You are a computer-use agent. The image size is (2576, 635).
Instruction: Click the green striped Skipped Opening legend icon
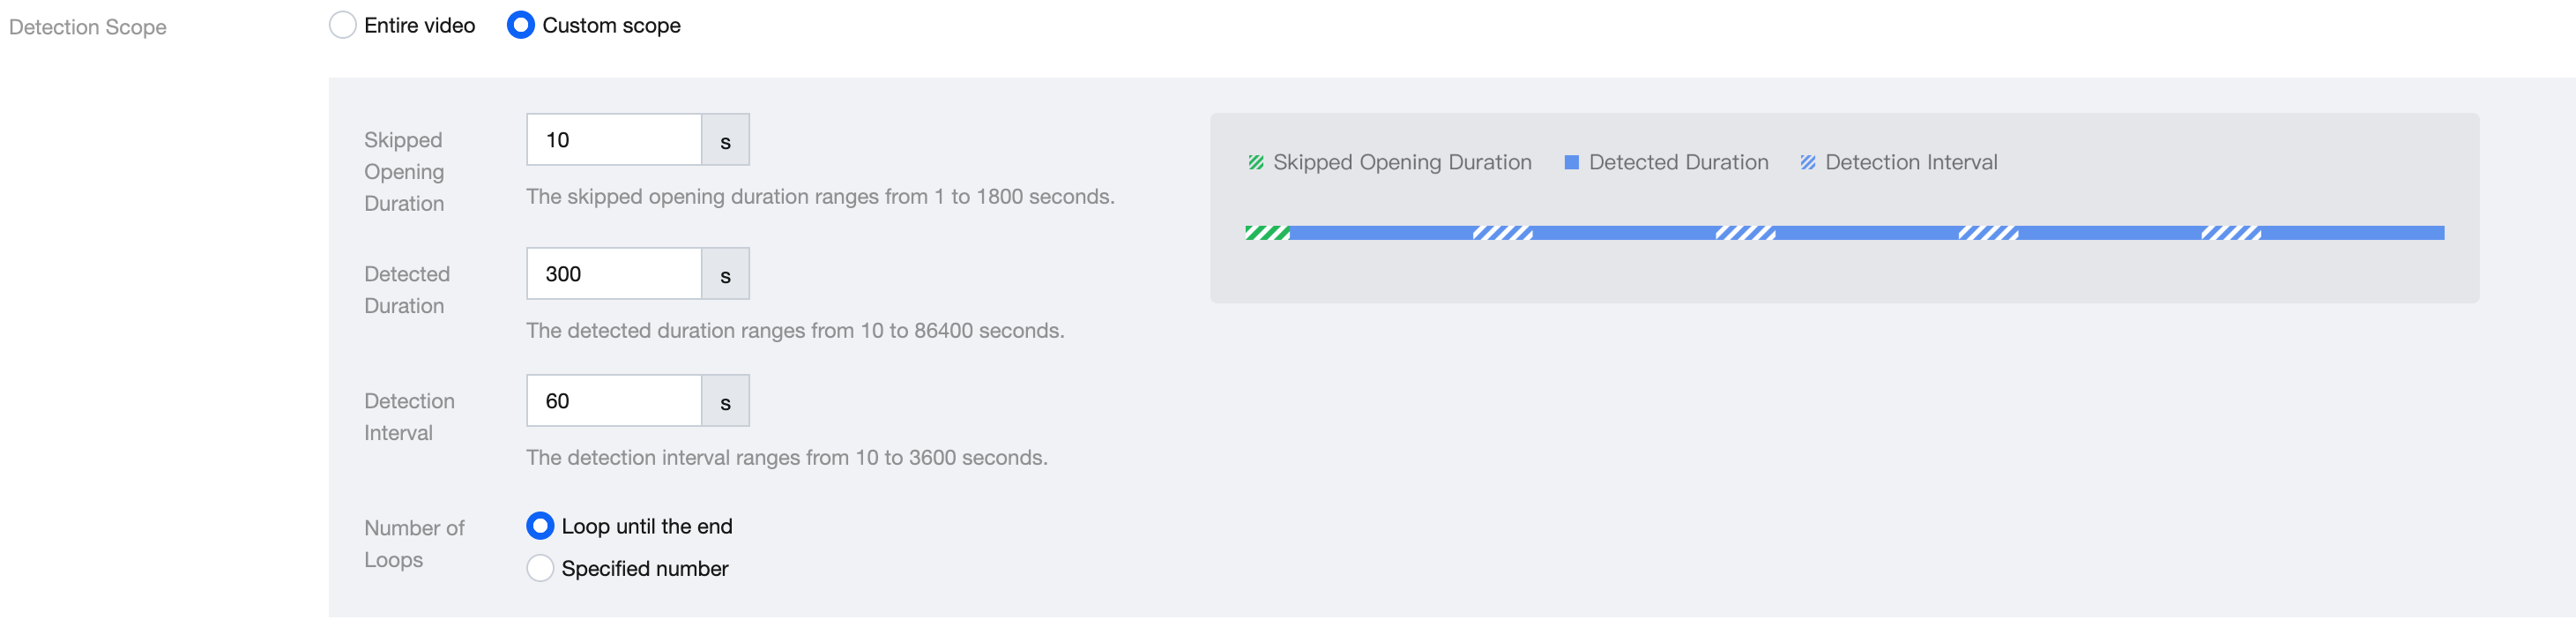click(1256, 163)
